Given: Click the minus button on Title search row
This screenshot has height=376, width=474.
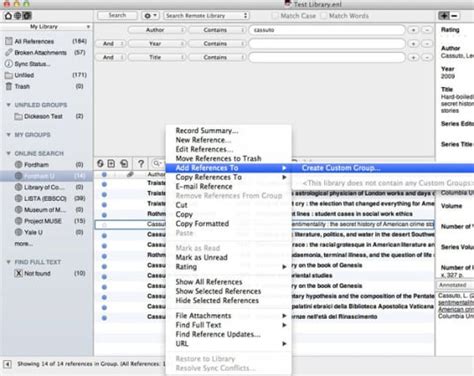Looking at the screenshot, I should click(x=427, y=57).
